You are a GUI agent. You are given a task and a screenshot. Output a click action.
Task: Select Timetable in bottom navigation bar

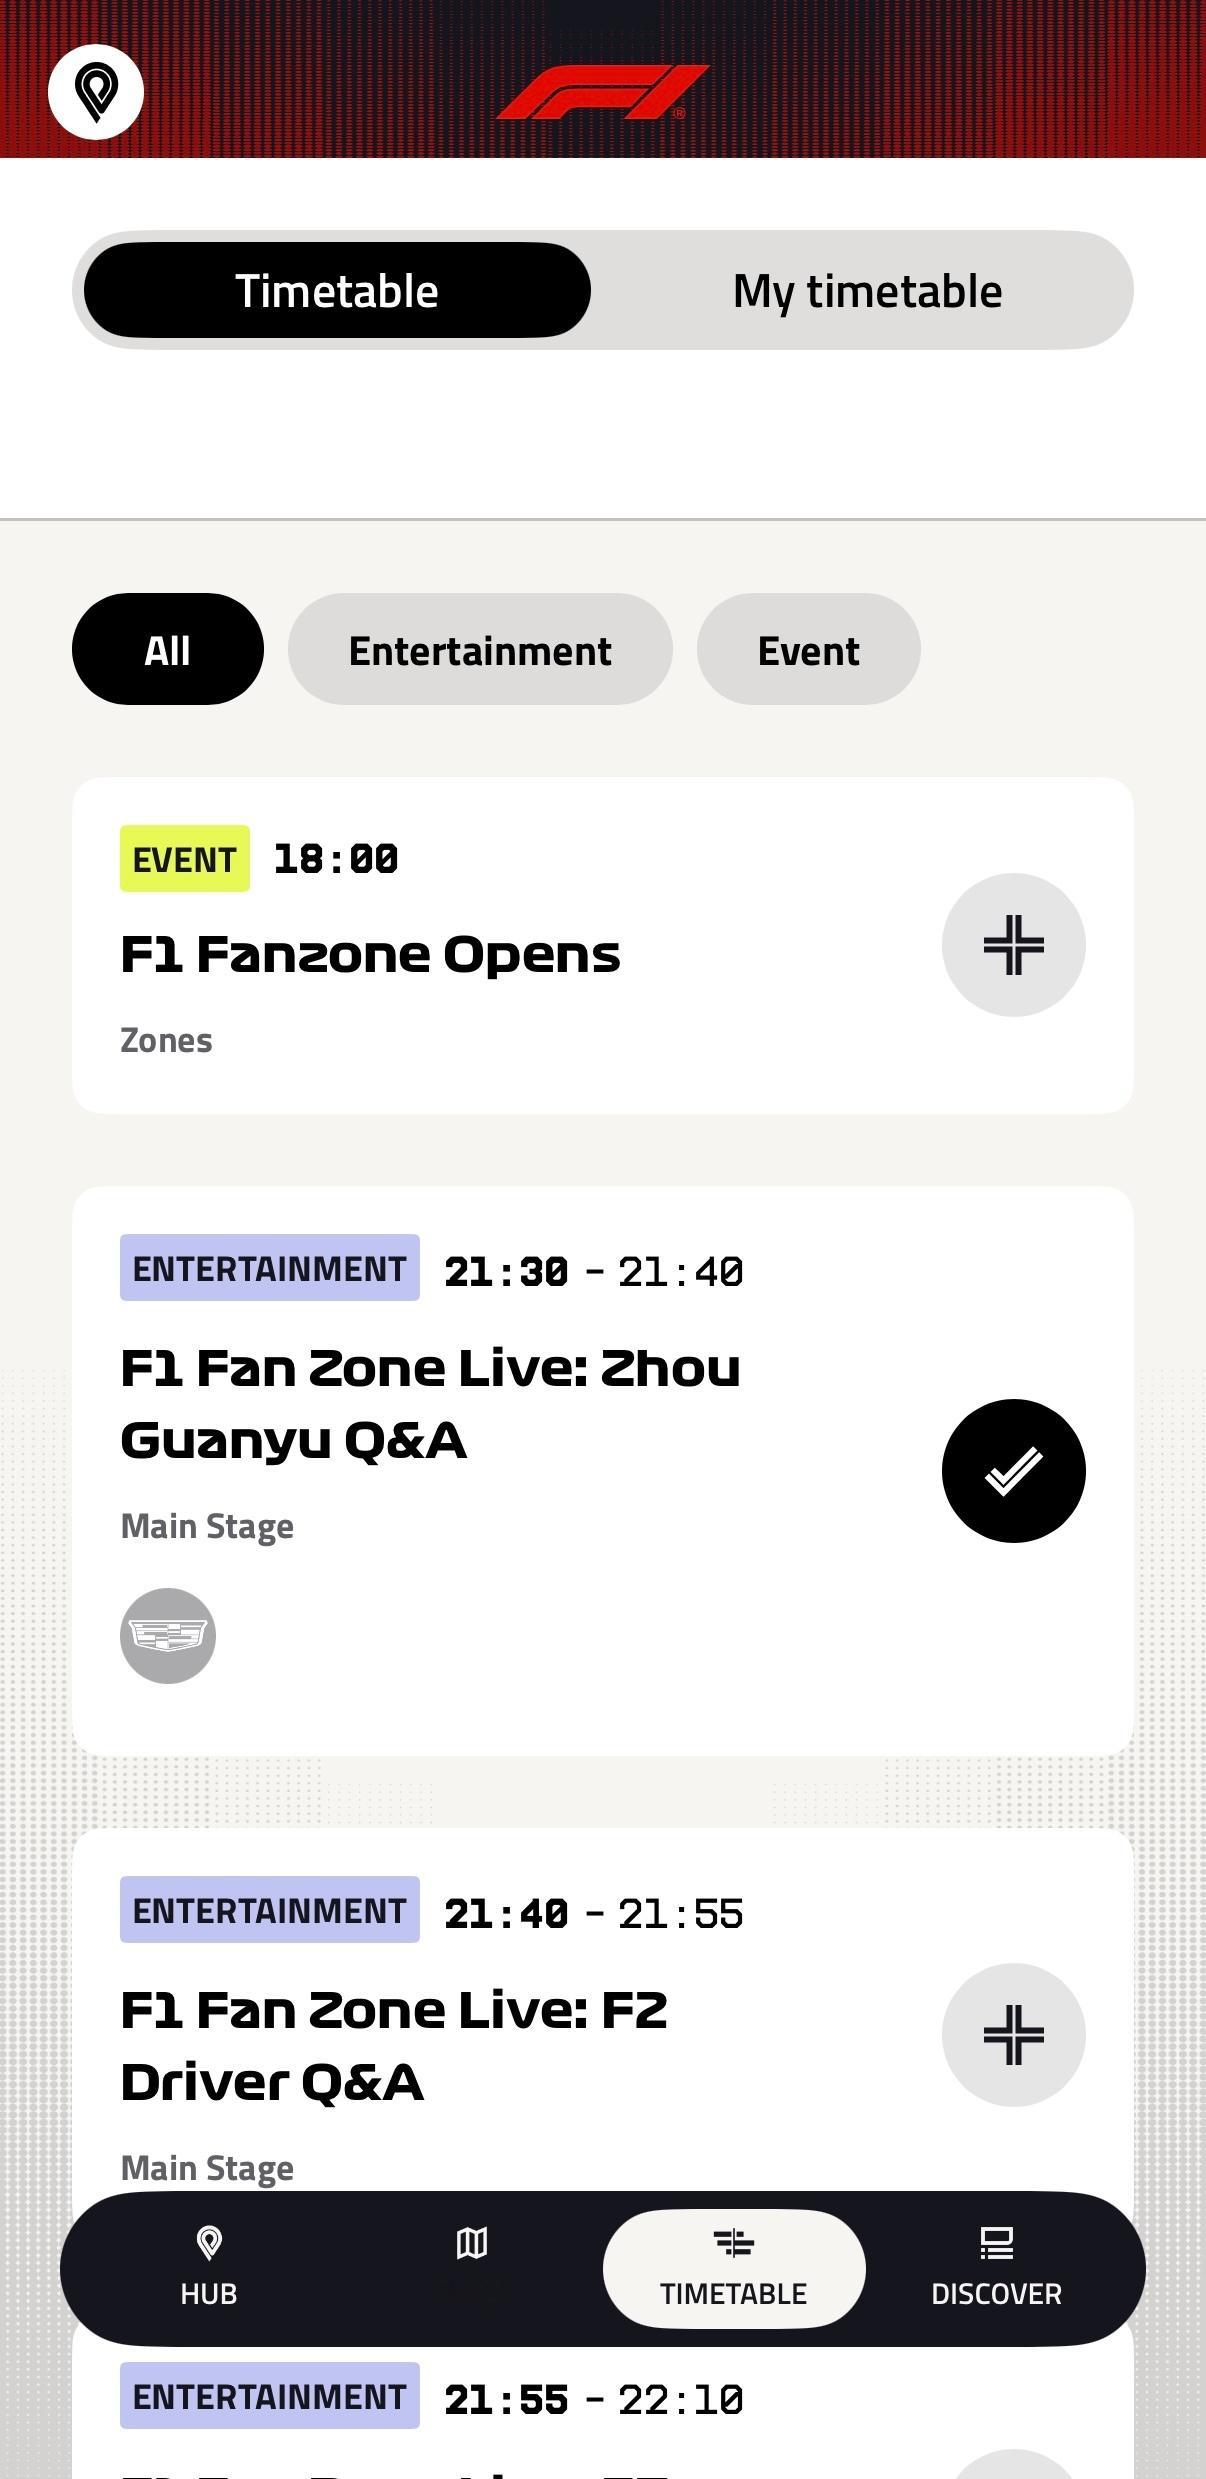(734, 2268)
